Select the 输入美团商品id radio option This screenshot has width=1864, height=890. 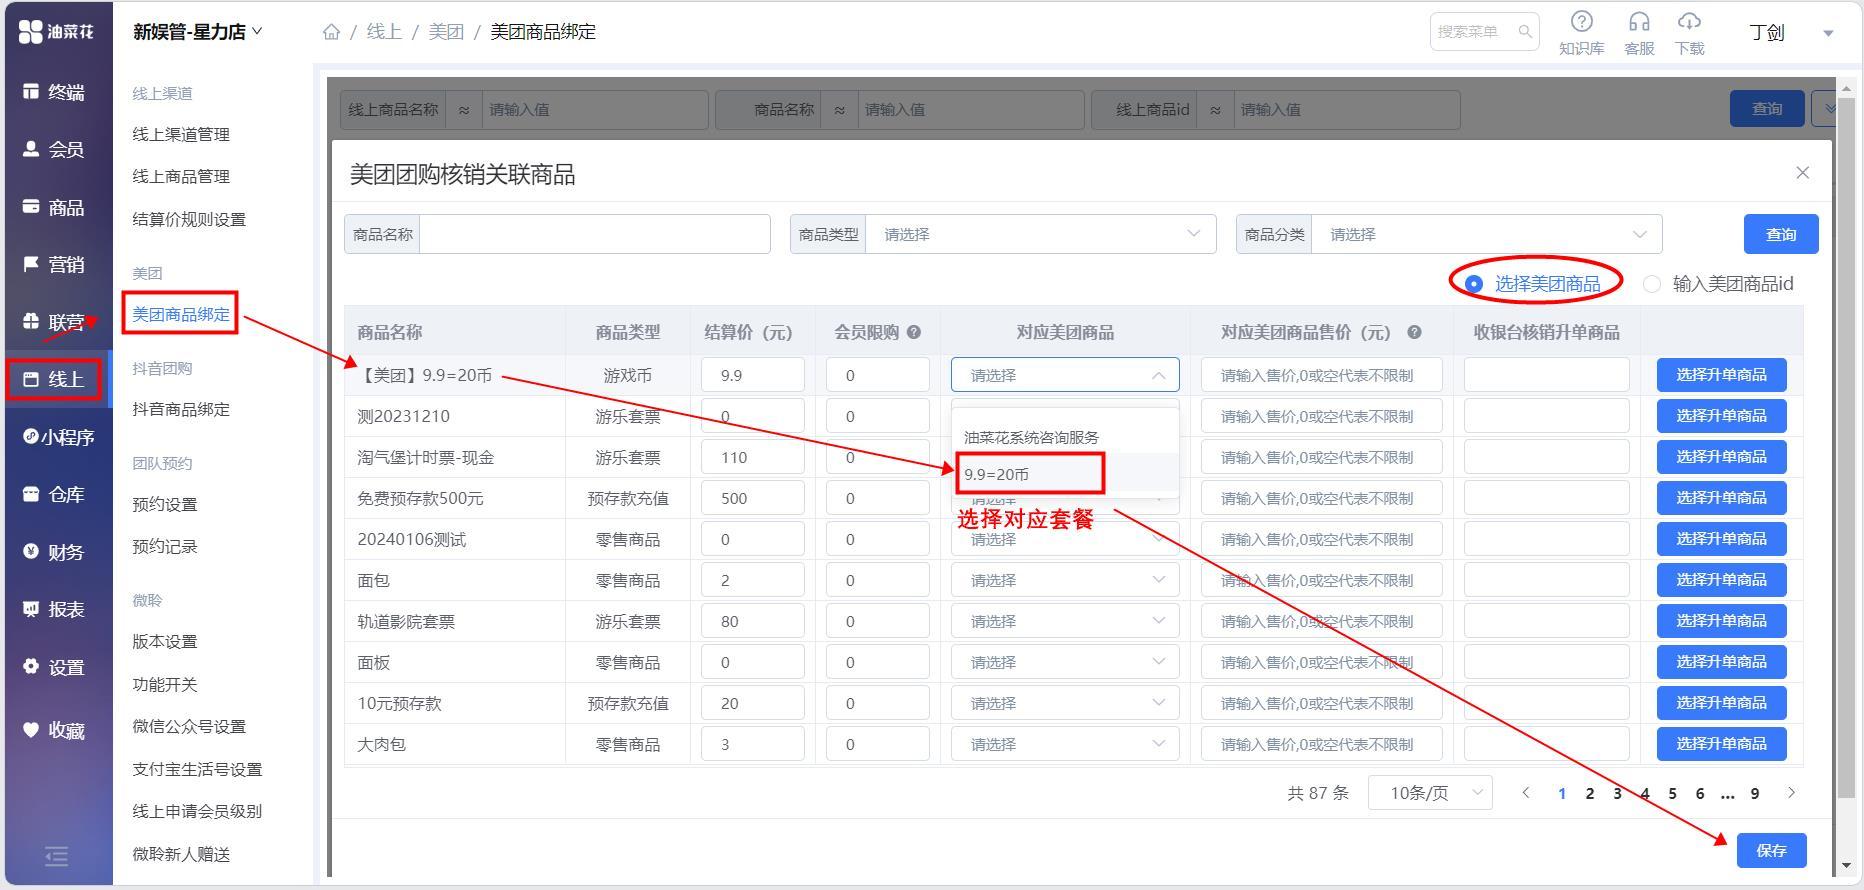(x=1718, y=284)
